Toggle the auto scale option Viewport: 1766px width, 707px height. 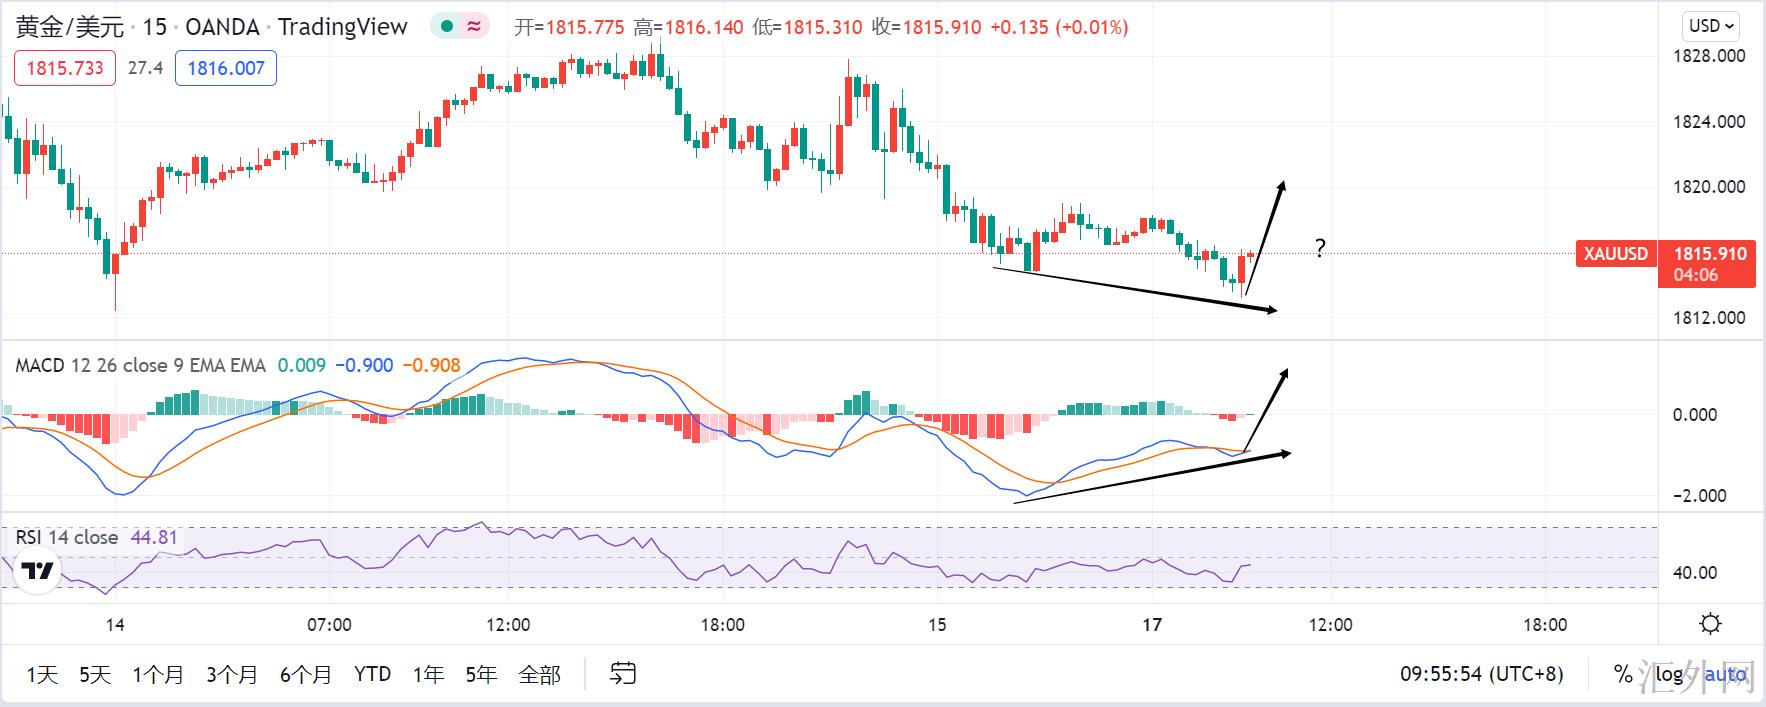[x=1724, y=674]
